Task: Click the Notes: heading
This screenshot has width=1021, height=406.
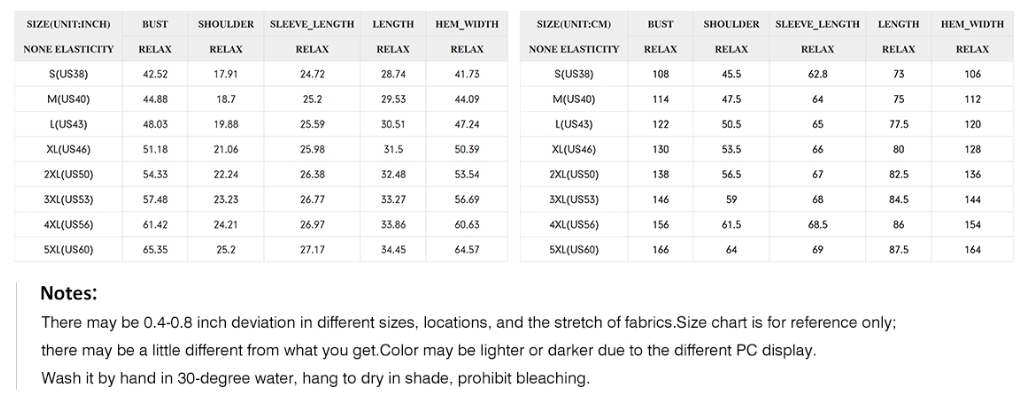Action: coord(68,293)
